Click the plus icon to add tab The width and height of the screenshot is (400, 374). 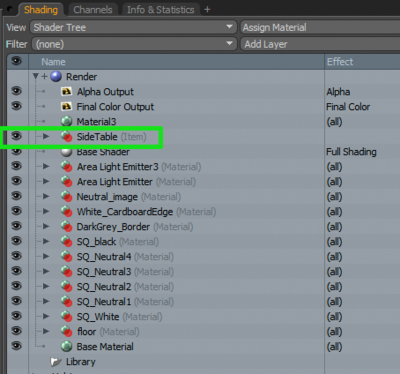coord(207,10)
